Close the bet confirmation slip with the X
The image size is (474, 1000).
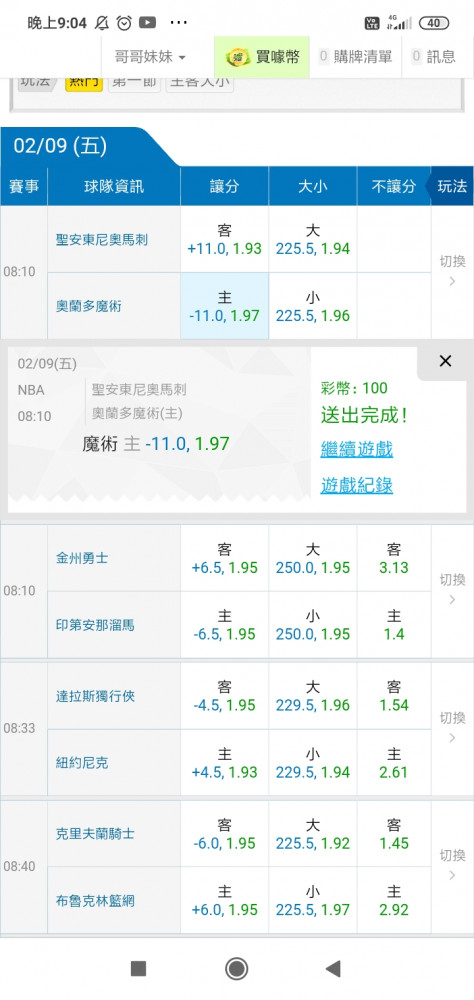click(445, 362)
